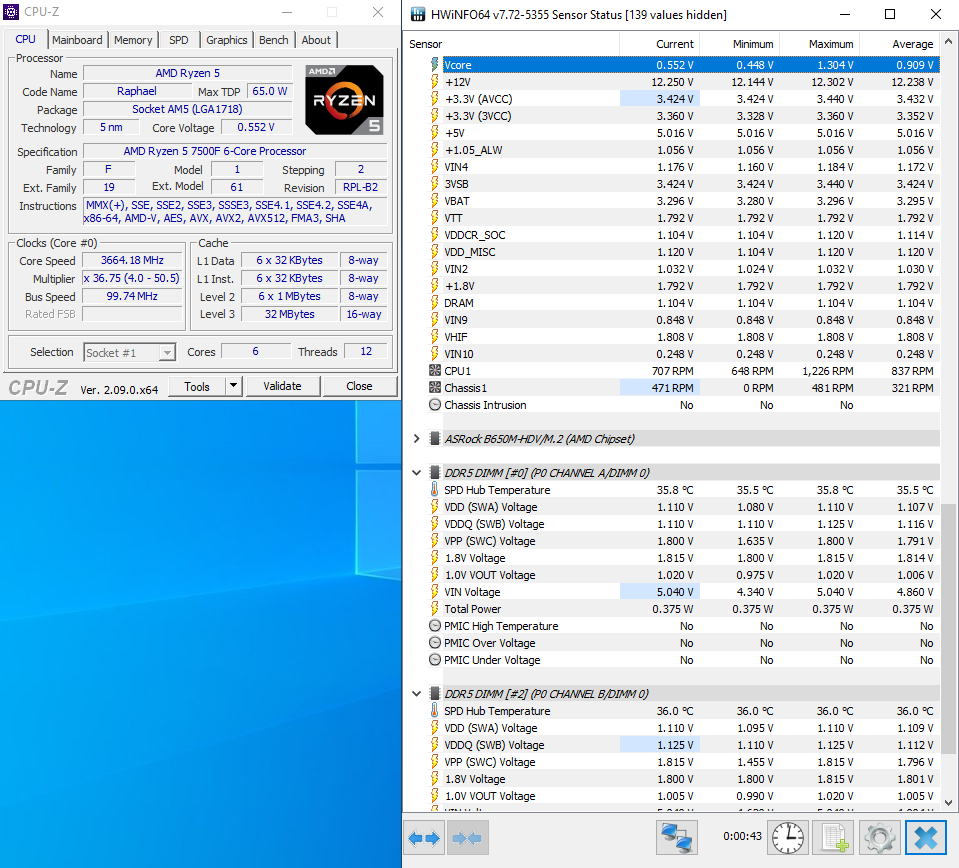
Task: Click the Current column header
Action: point(659,44)
